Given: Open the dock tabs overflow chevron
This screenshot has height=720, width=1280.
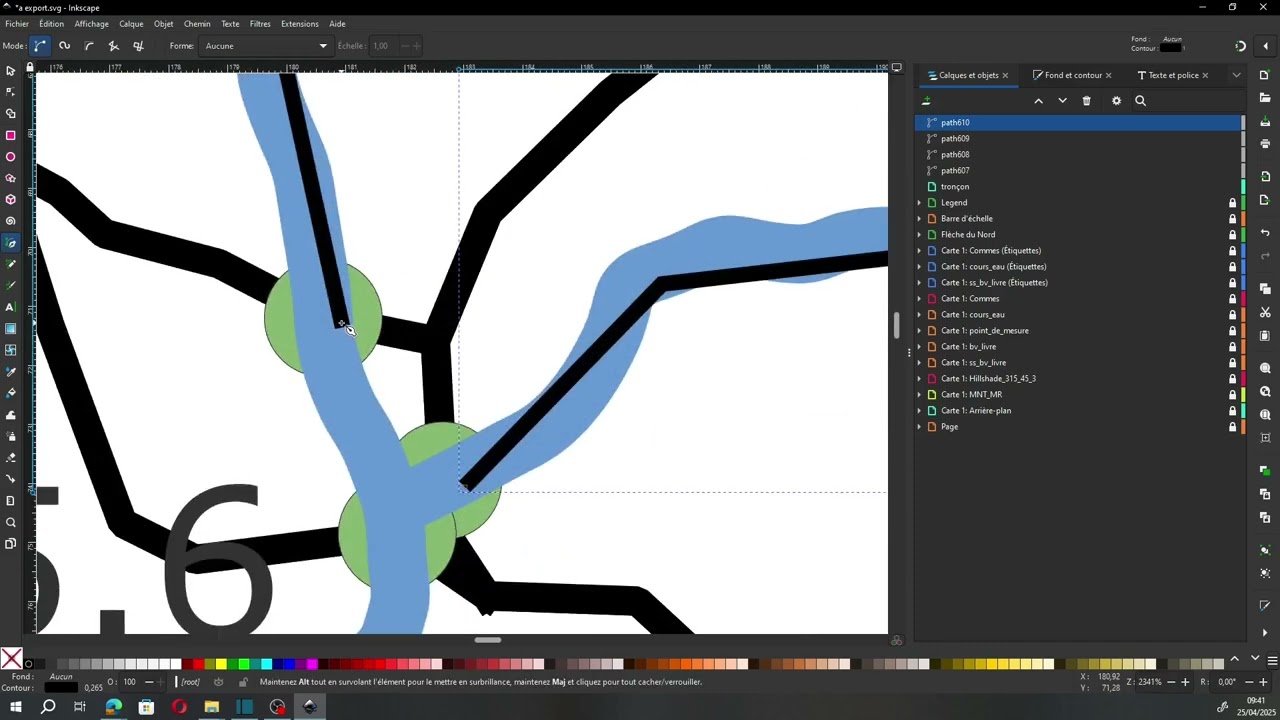Looking at the screenshot, I should pyautogui.click(x=1236, y=75).
